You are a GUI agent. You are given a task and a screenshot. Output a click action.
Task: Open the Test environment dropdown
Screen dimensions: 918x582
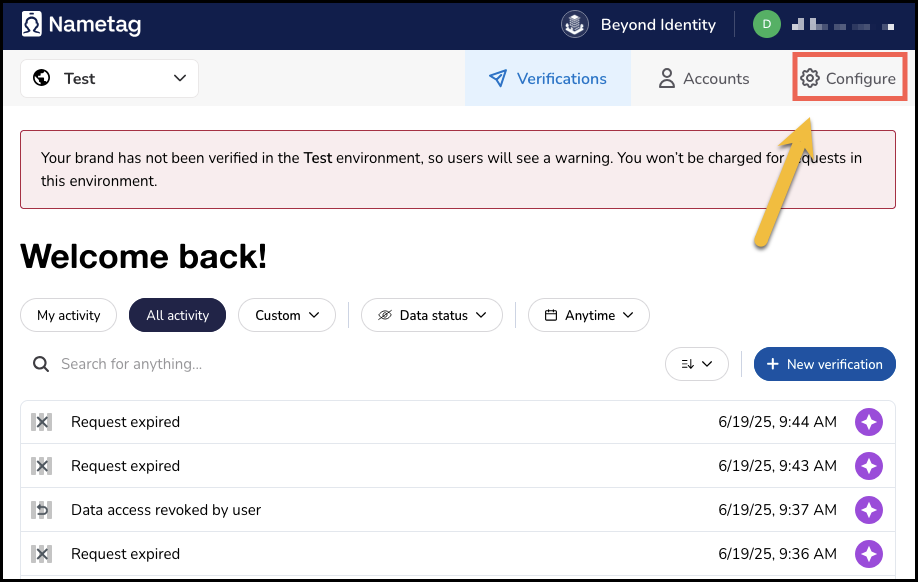109,79
